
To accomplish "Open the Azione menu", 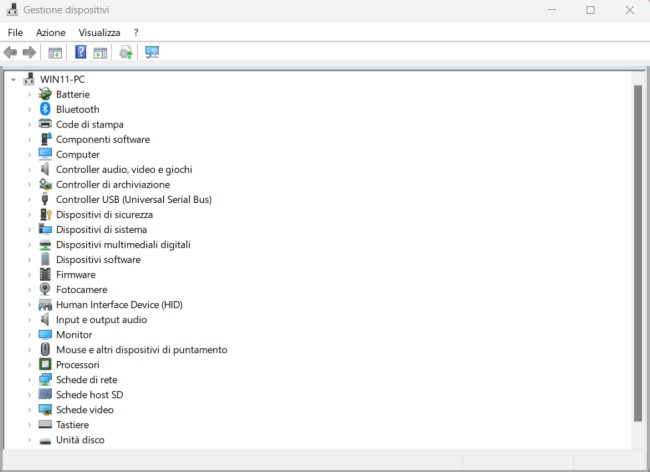I will 50,32.
